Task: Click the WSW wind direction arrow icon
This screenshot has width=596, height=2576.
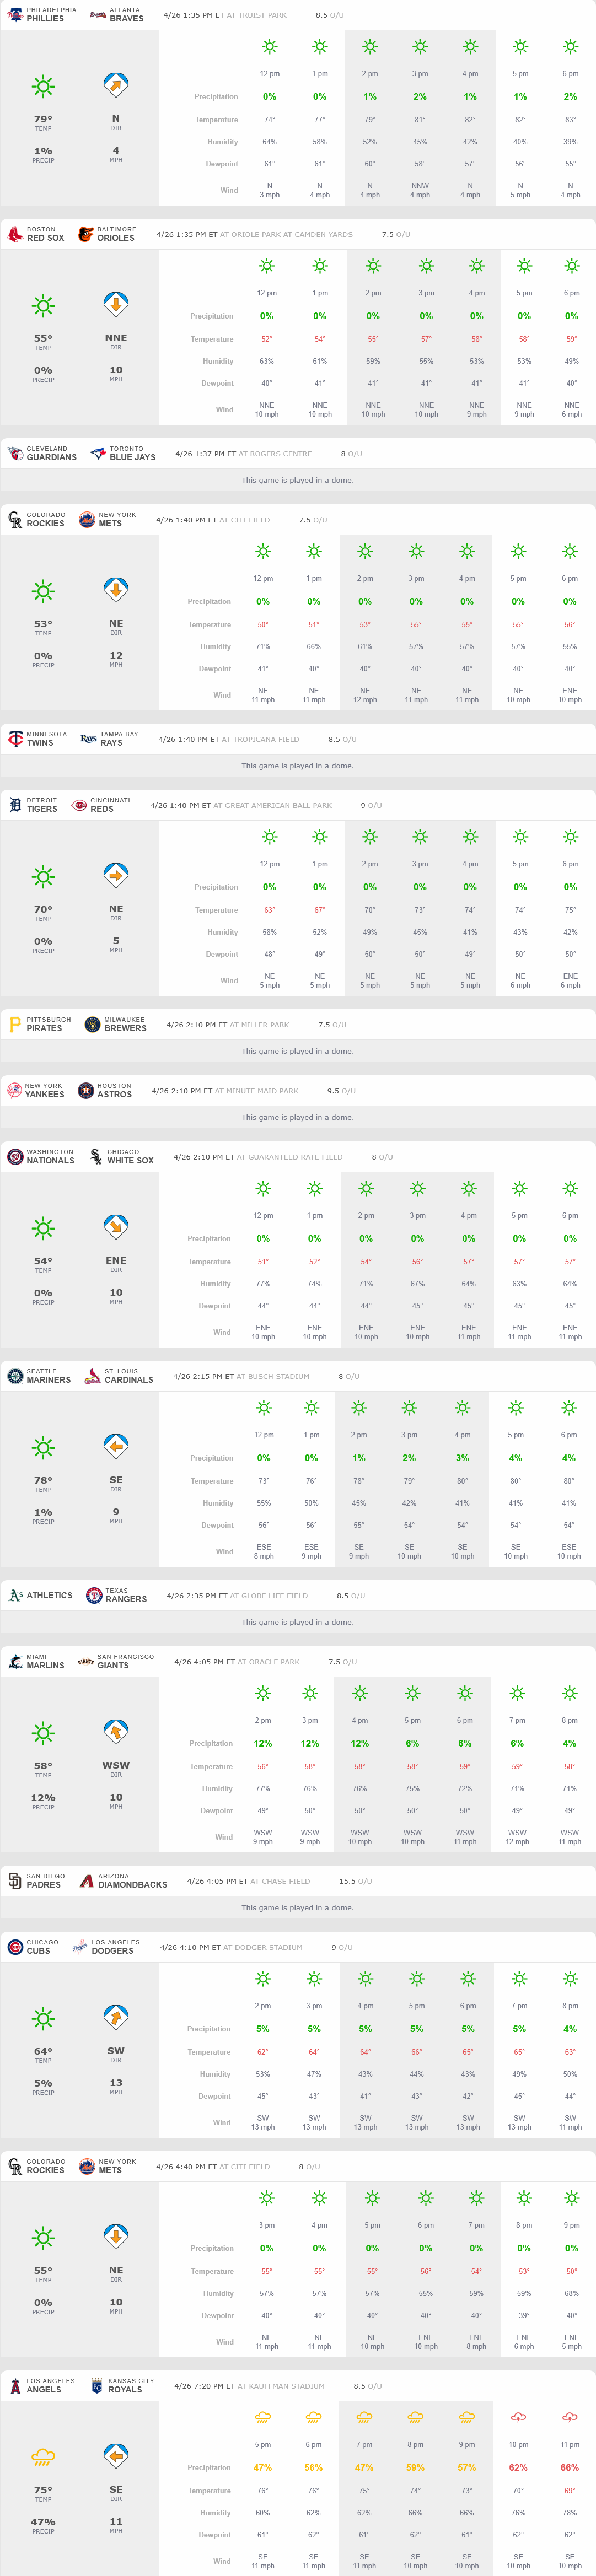Action: [x=116, y=1731]
